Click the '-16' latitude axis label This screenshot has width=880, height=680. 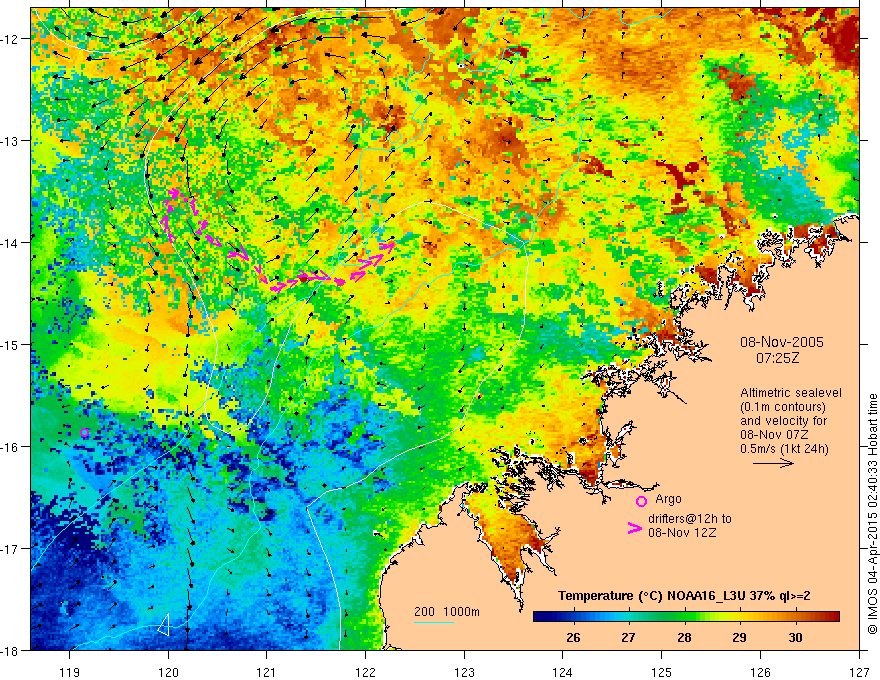click(x=10, y=447)
